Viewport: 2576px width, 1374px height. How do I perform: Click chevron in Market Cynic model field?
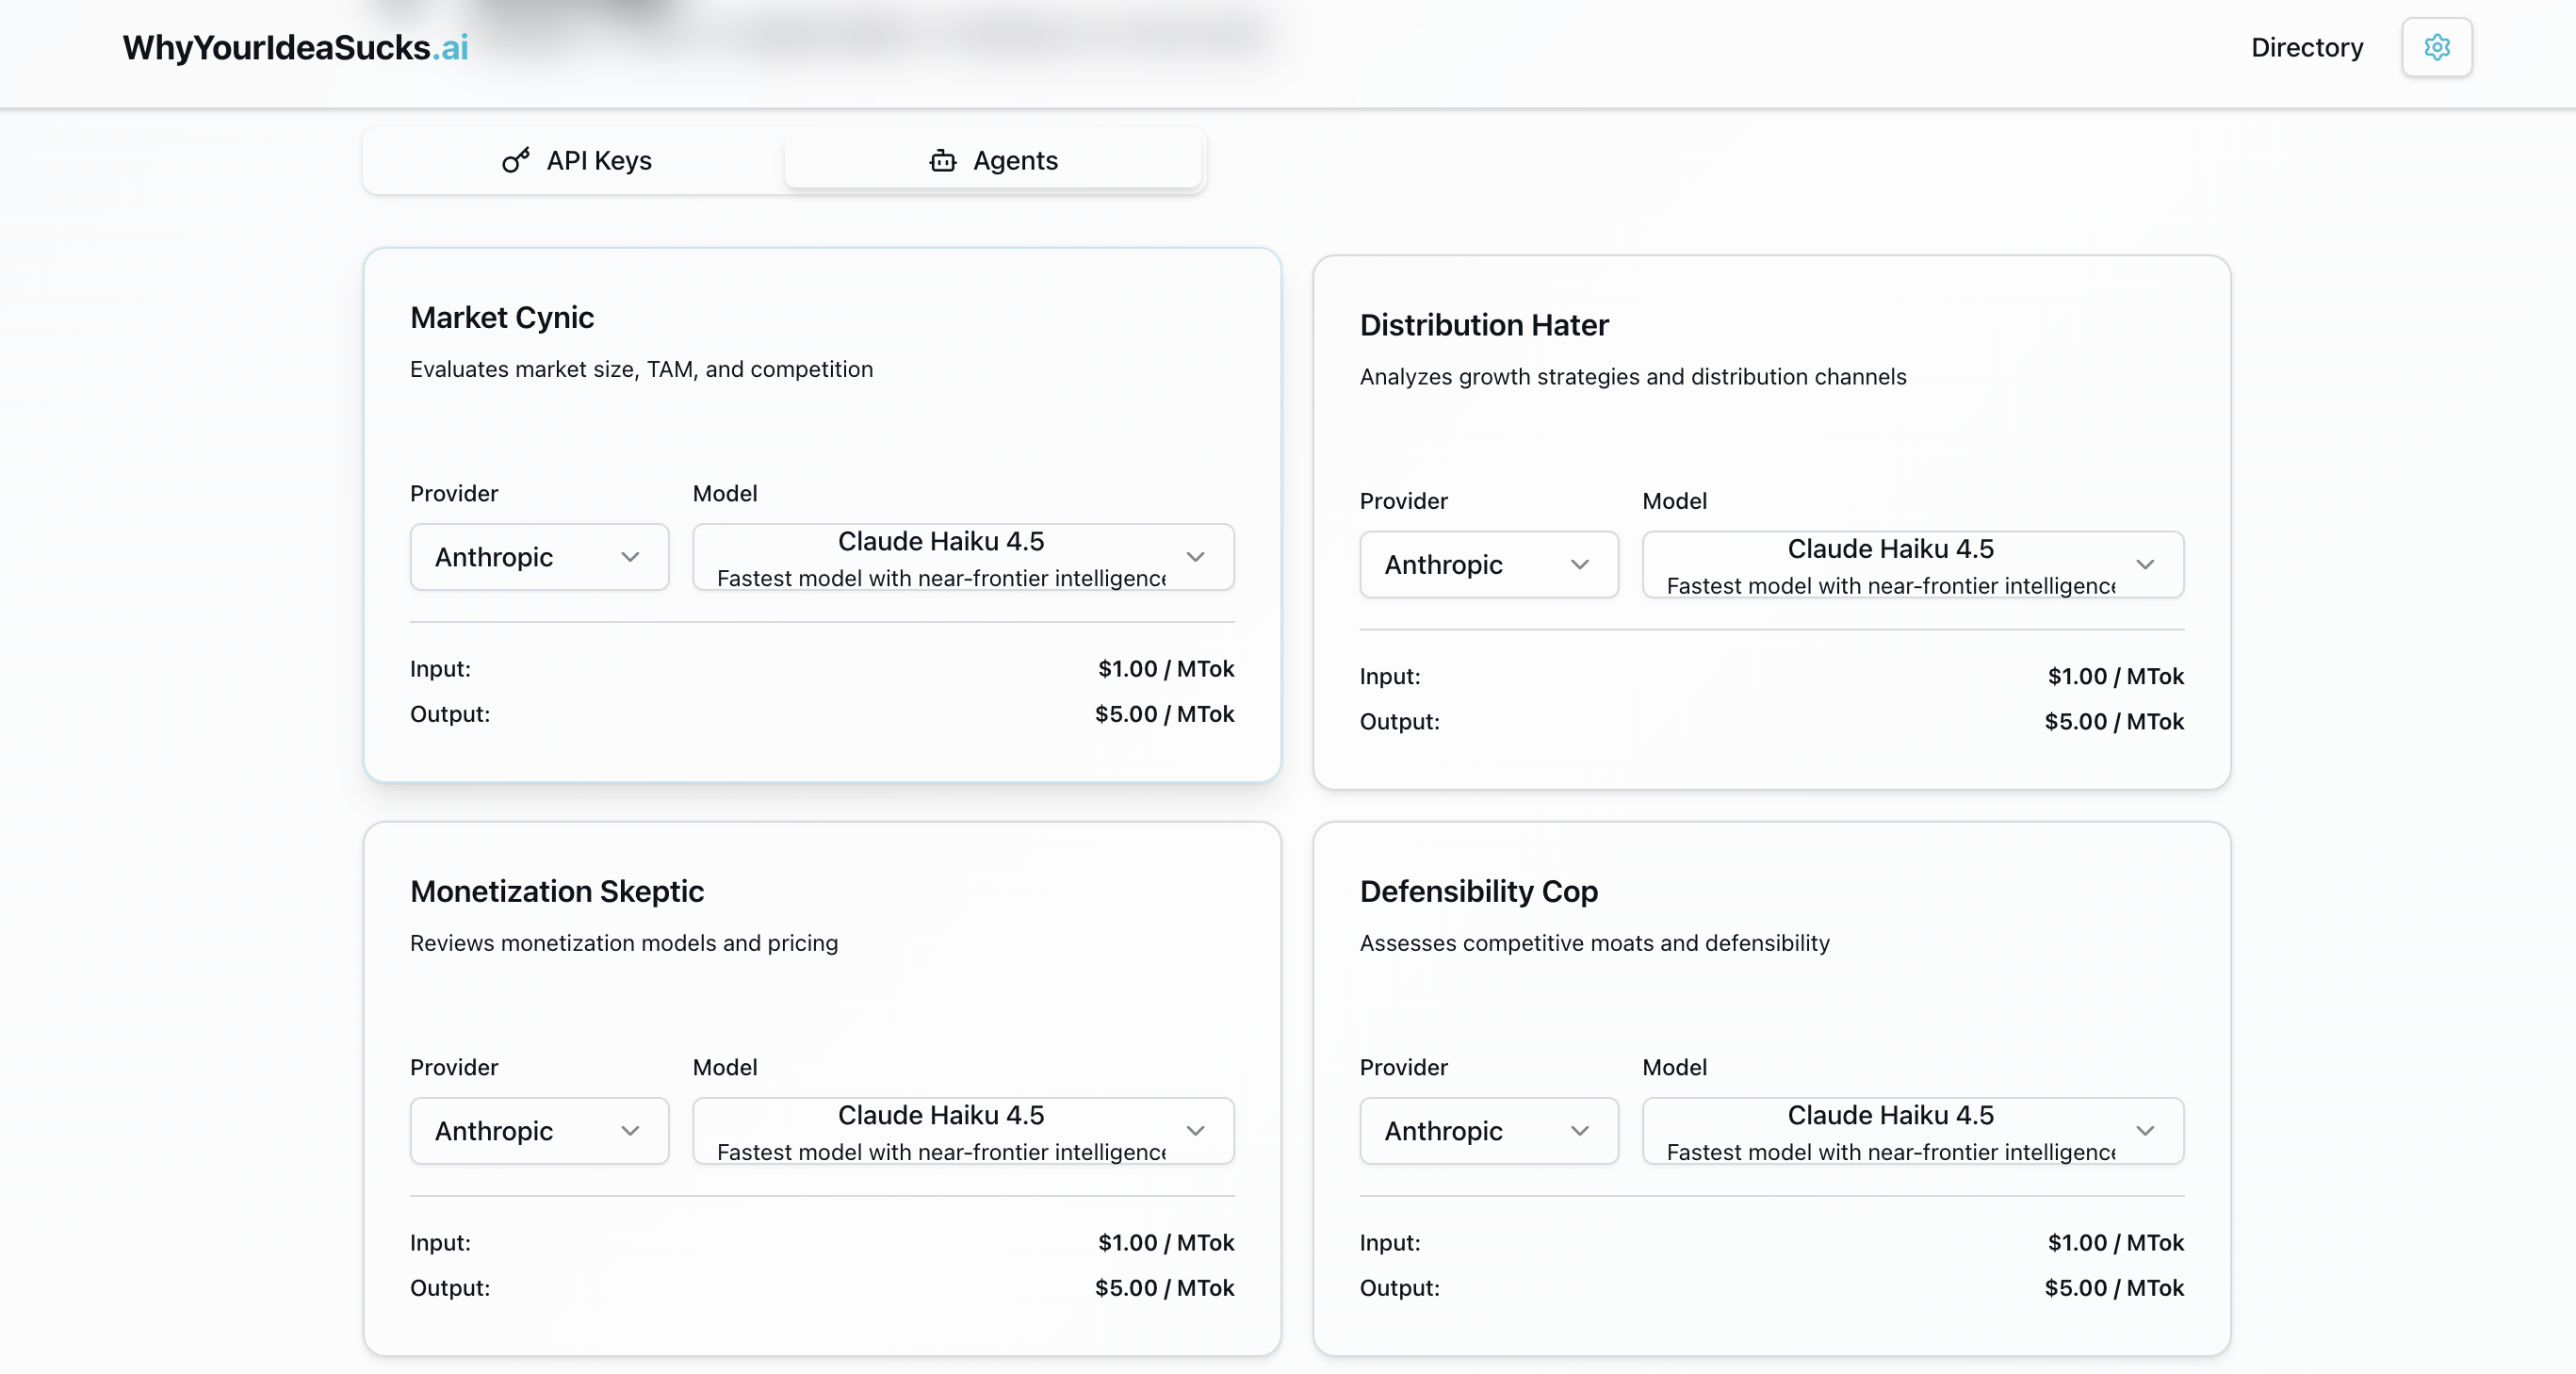coord(1195,557)
